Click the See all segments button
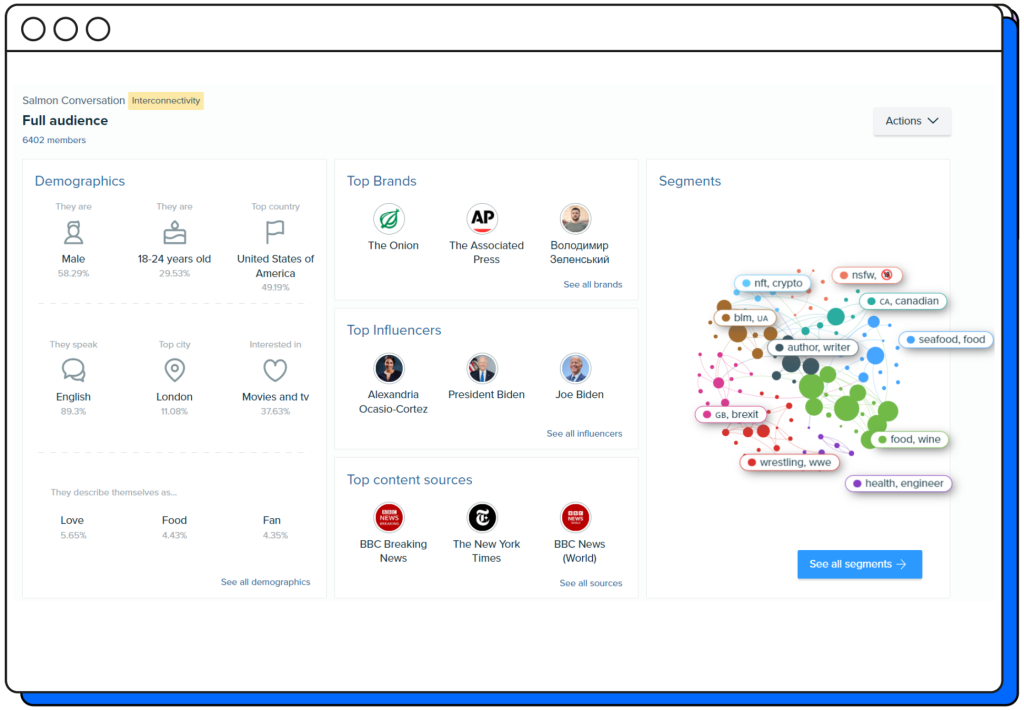 [x=859, y=564]
